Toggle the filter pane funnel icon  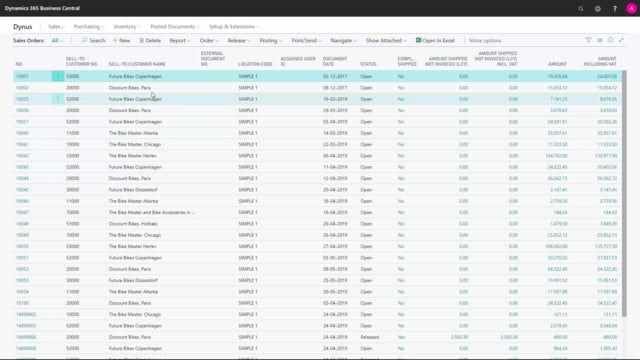(589, 40)
